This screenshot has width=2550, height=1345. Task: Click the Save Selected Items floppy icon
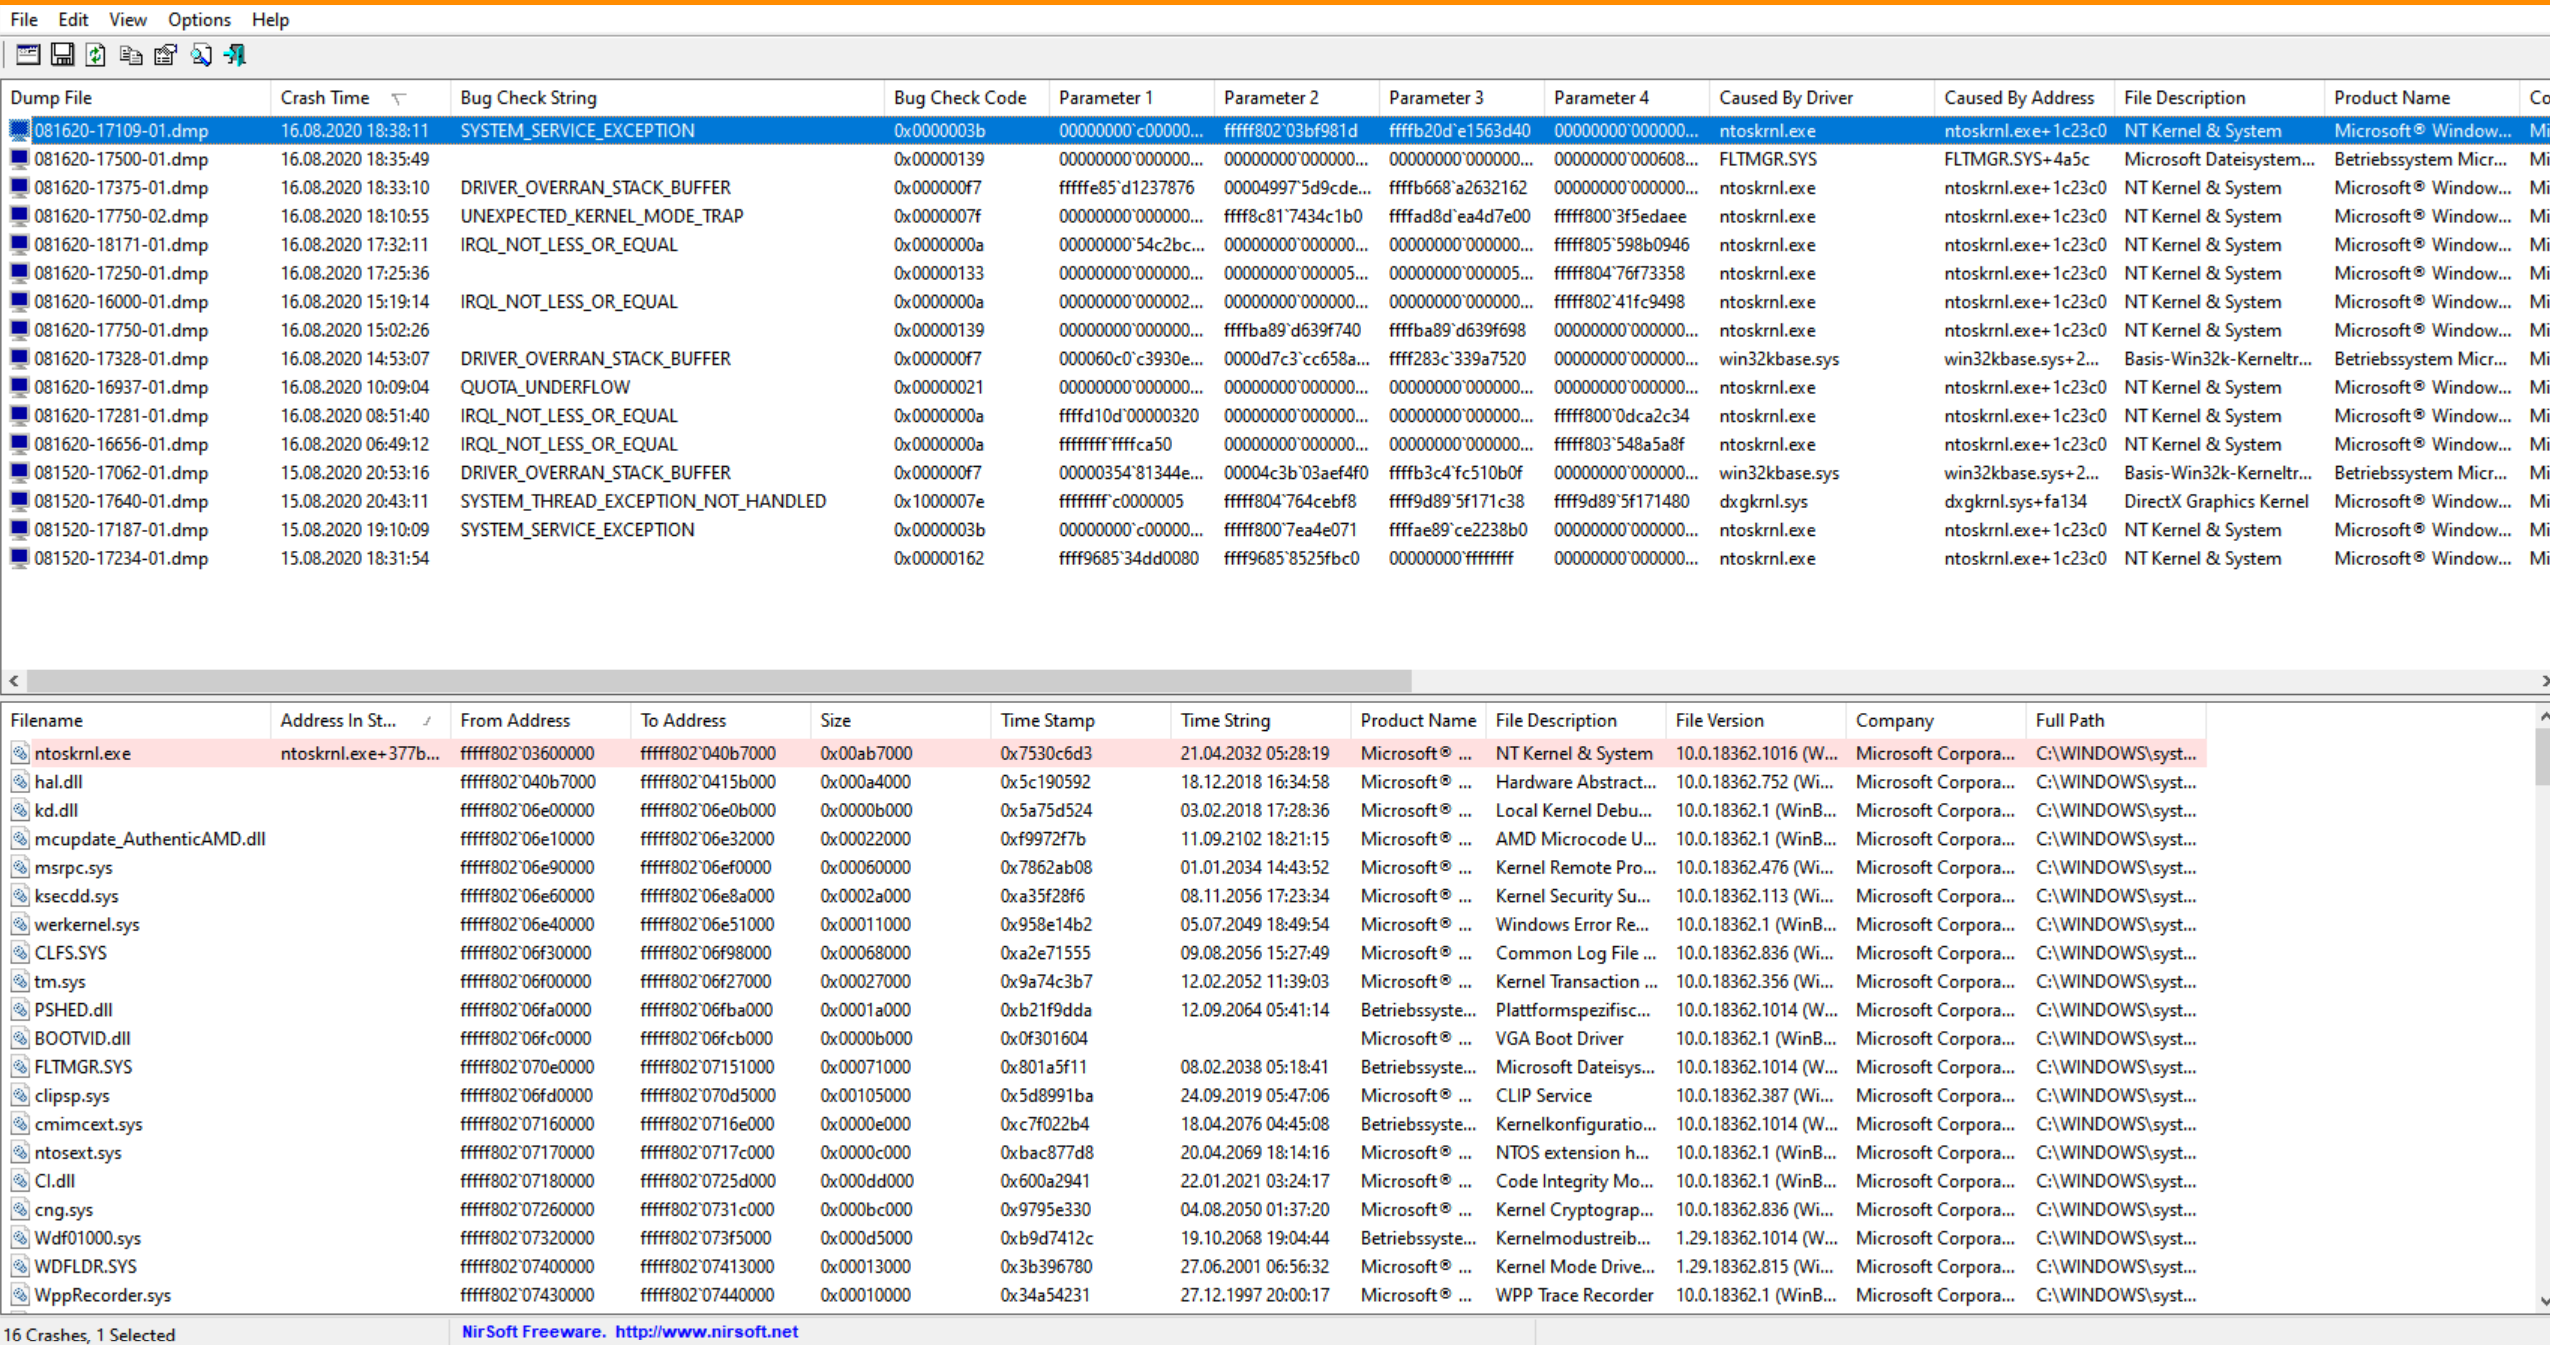62,55
